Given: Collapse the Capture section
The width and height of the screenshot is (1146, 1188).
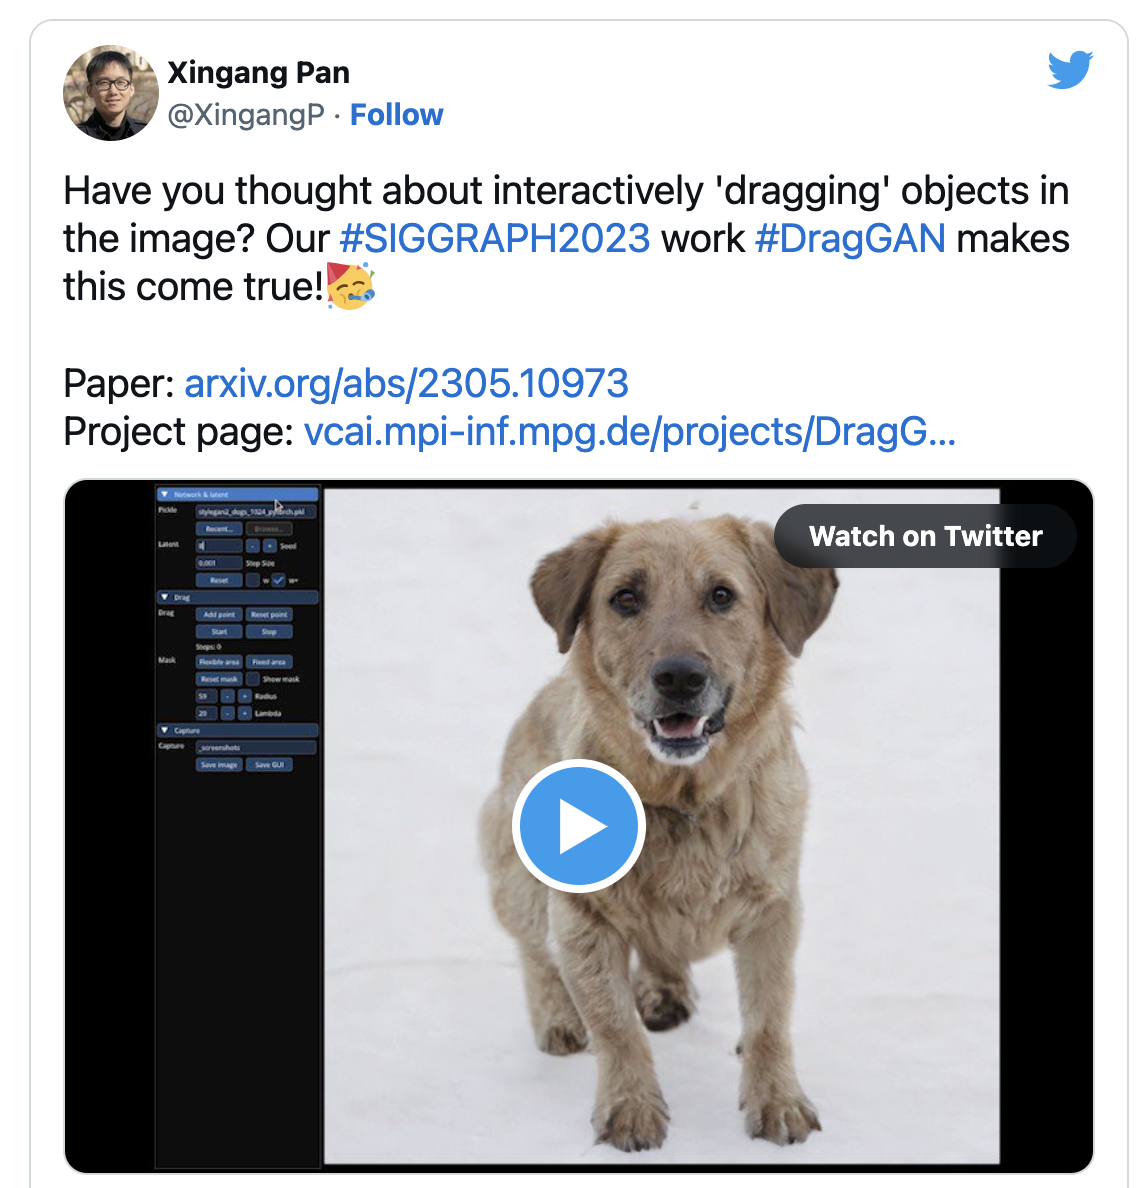Looking at the screenshot, I should pyautogui.click(x=238, y=730).
